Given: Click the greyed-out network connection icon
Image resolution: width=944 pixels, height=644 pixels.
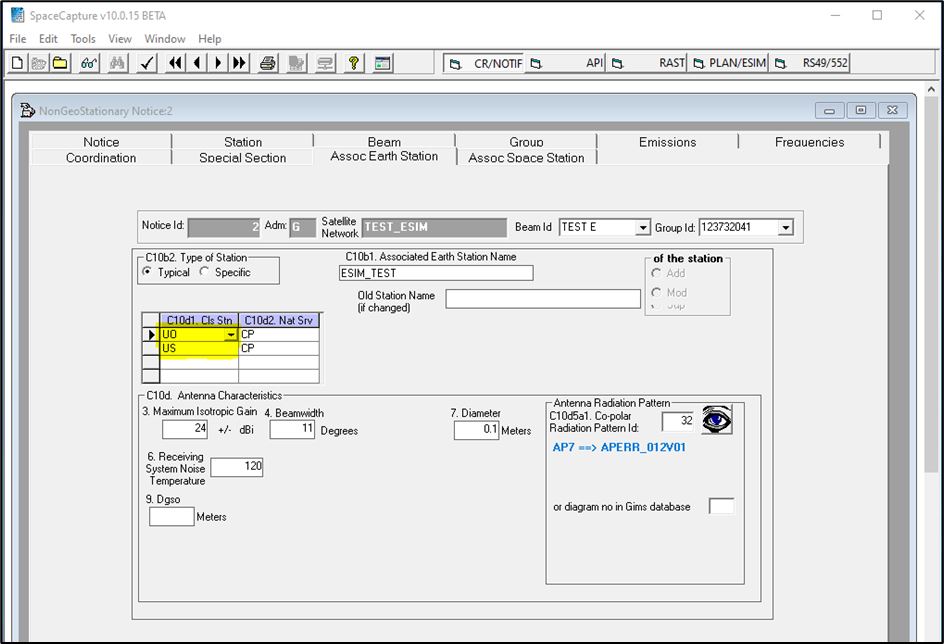Looking at the screenshot, I should tap(326, 63).
